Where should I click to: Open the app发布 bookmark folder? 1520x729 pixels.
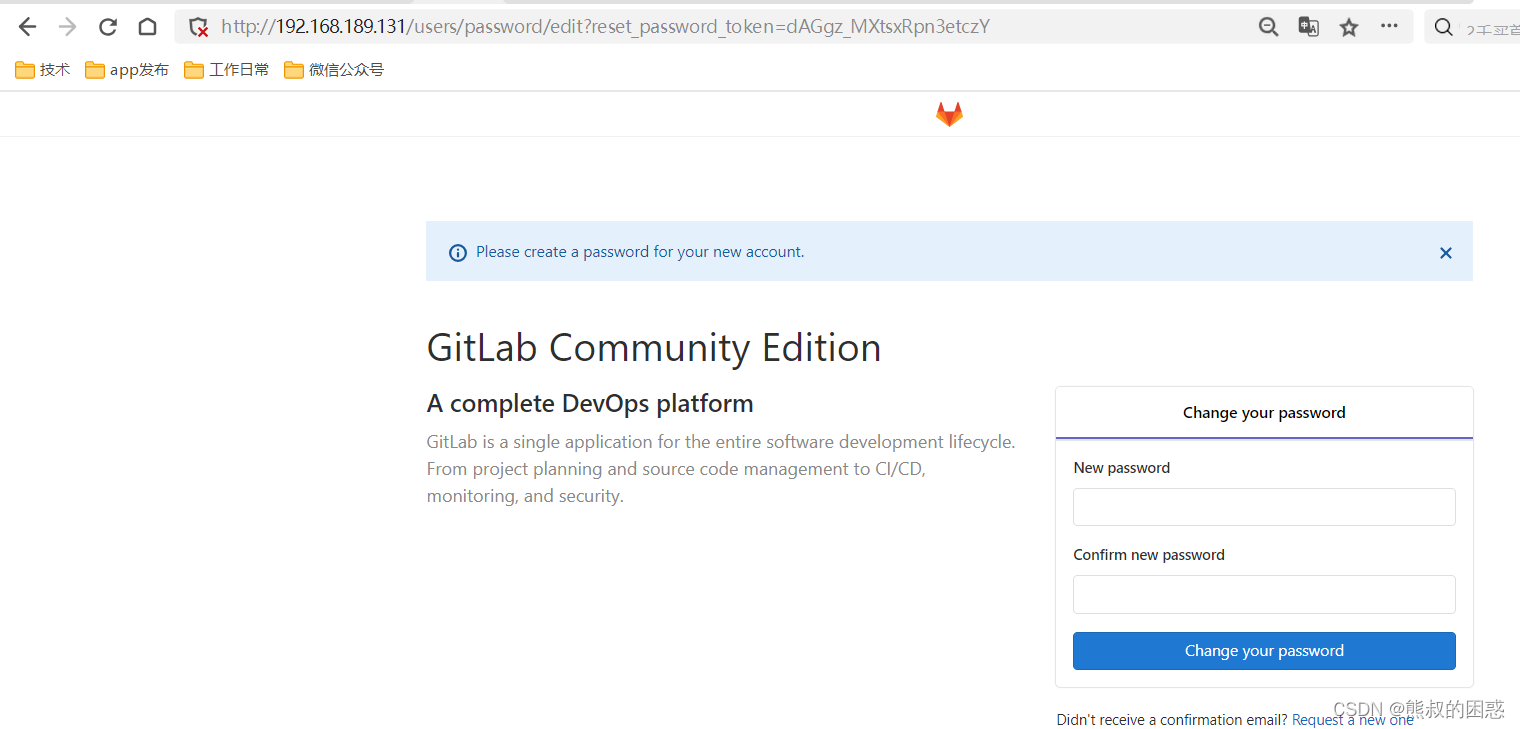127,69
